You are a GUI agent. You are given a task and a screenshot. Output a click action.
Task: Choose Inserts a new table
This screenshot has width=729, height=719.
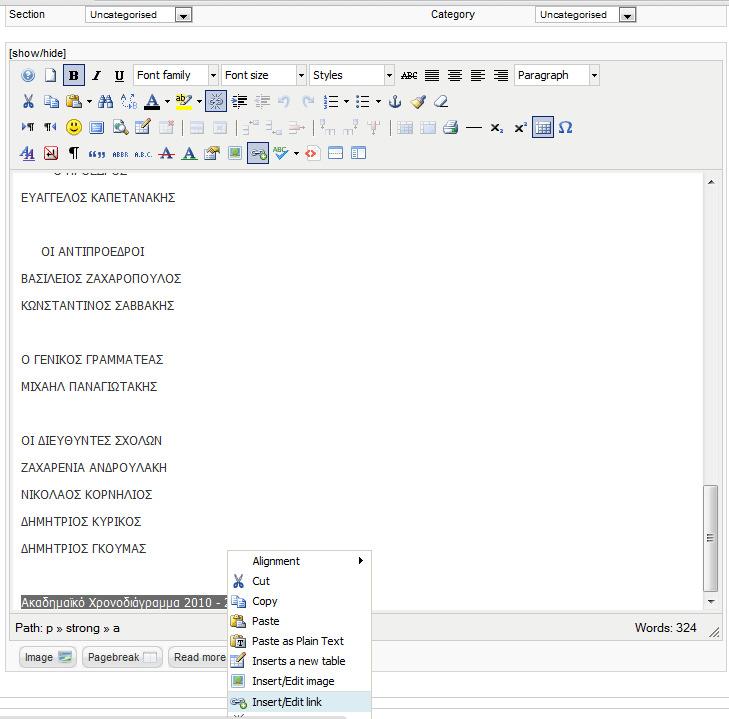pos(299,661)
